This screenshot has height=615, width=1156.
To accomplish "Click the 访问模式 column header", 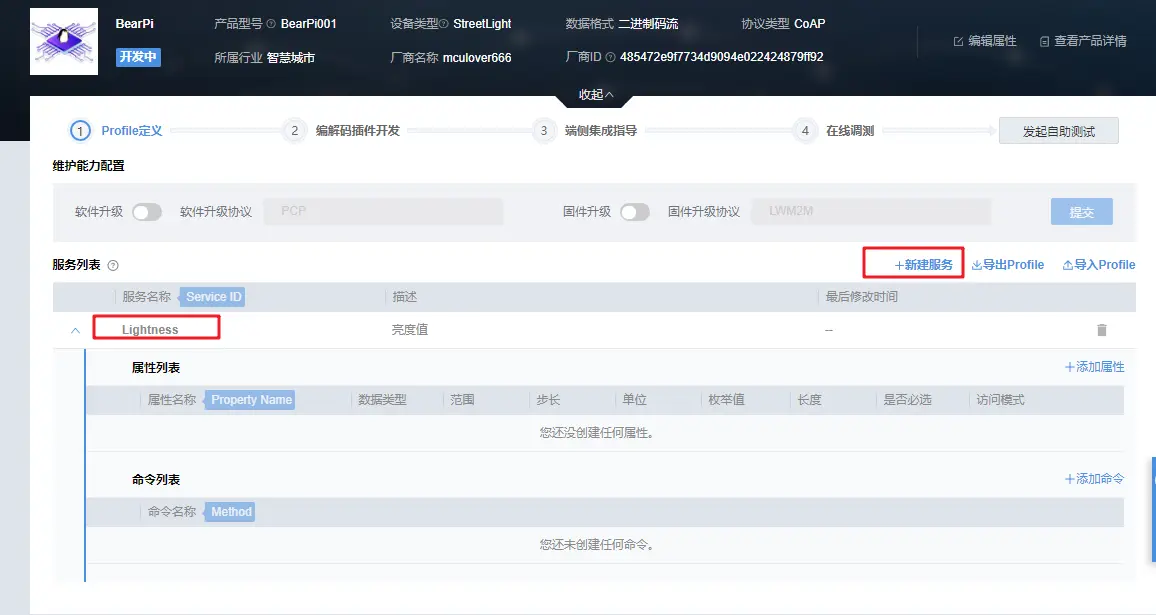I will coord(1000,400).
